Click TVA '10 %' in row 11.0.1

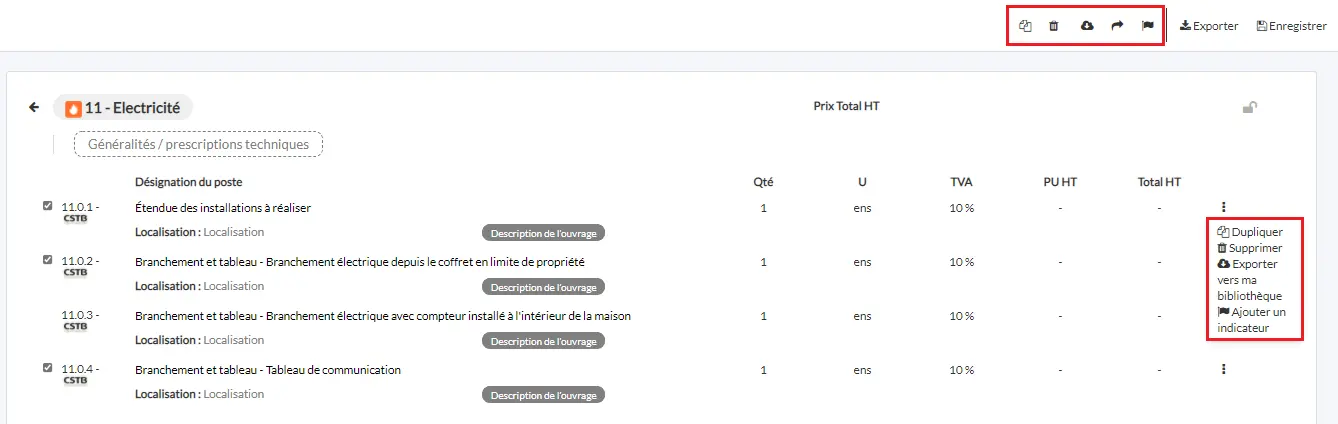pyautogui.click(x=962, y=208)
